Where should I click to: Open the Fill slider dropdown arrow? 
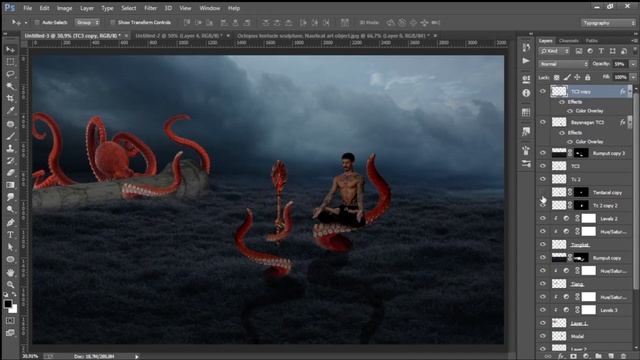coord(633,77)
